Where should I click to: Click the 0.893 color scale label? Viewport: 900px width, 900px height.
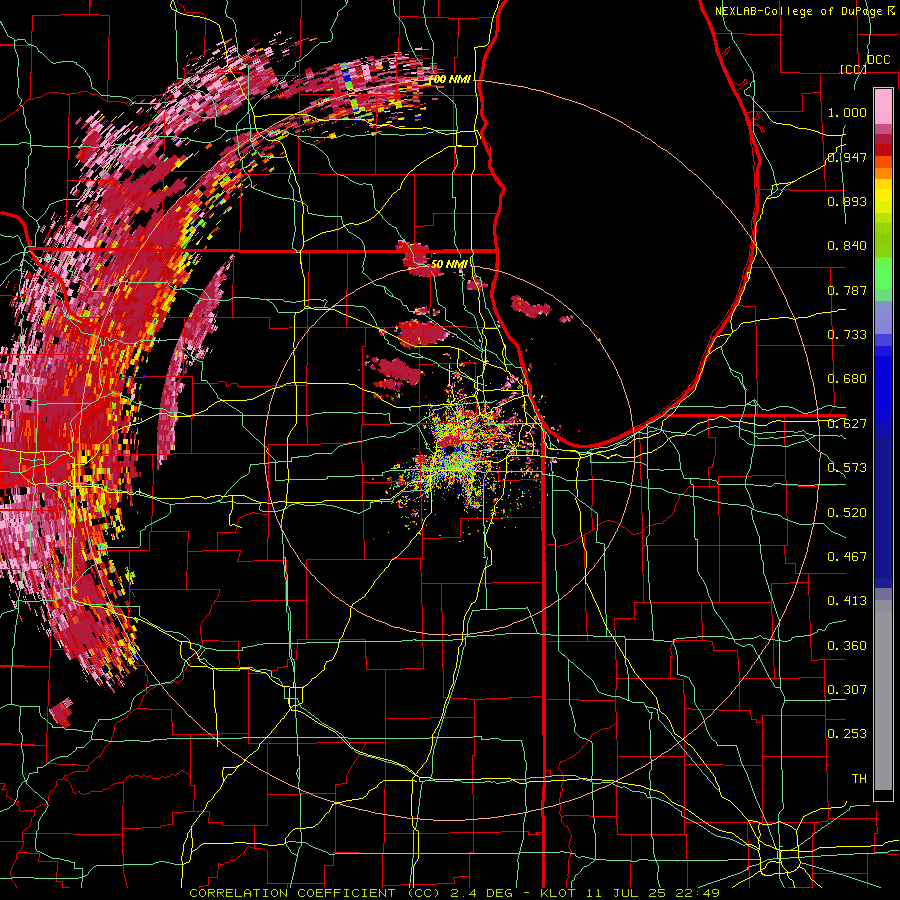pyautogui.click(x=847, y=201)
